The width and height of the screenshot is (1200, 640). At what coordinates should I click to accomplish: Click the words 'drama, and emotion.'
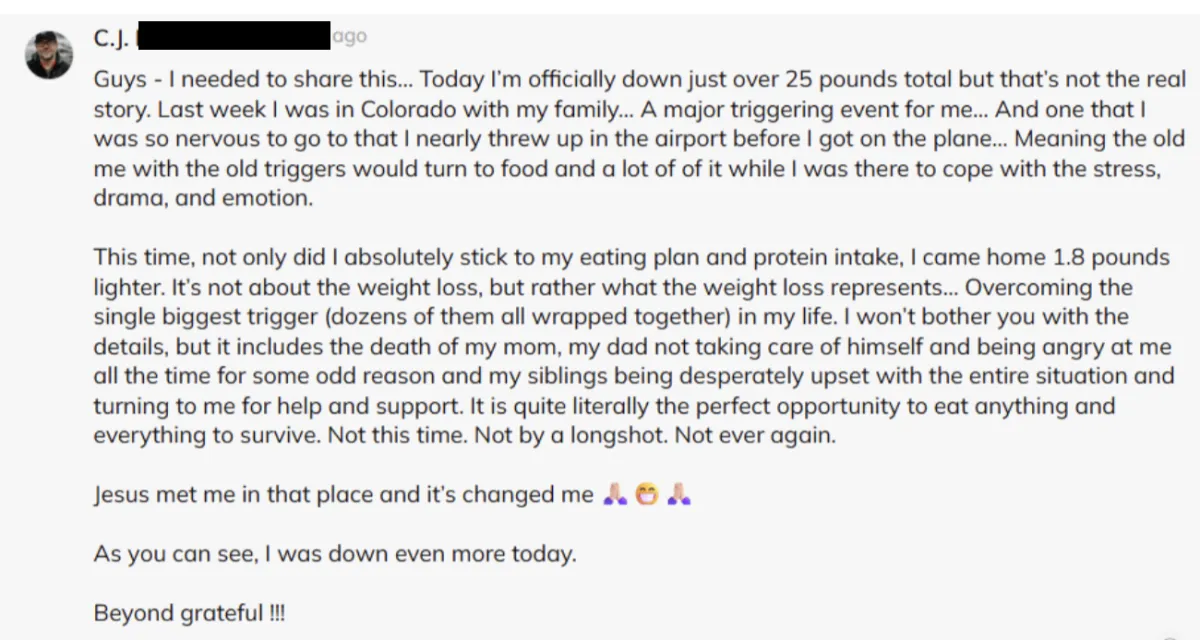[x=202, y=197]
